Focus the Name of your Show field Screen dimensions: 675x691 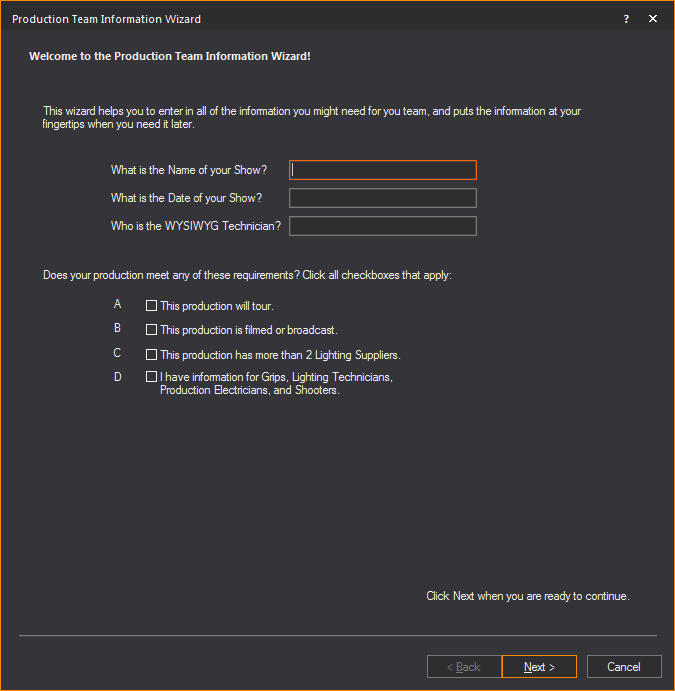[383, 170]
